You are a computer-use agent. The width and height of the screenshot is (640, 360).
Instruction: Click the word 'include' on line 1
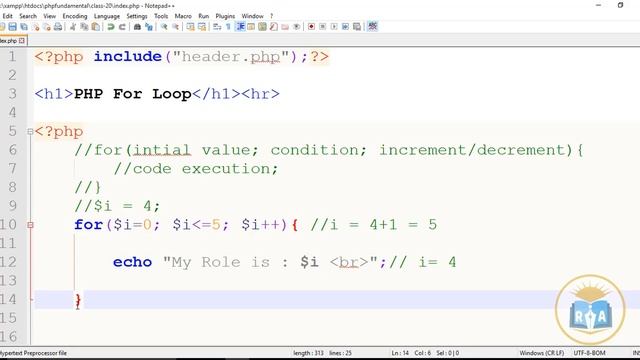pos(128,56)
